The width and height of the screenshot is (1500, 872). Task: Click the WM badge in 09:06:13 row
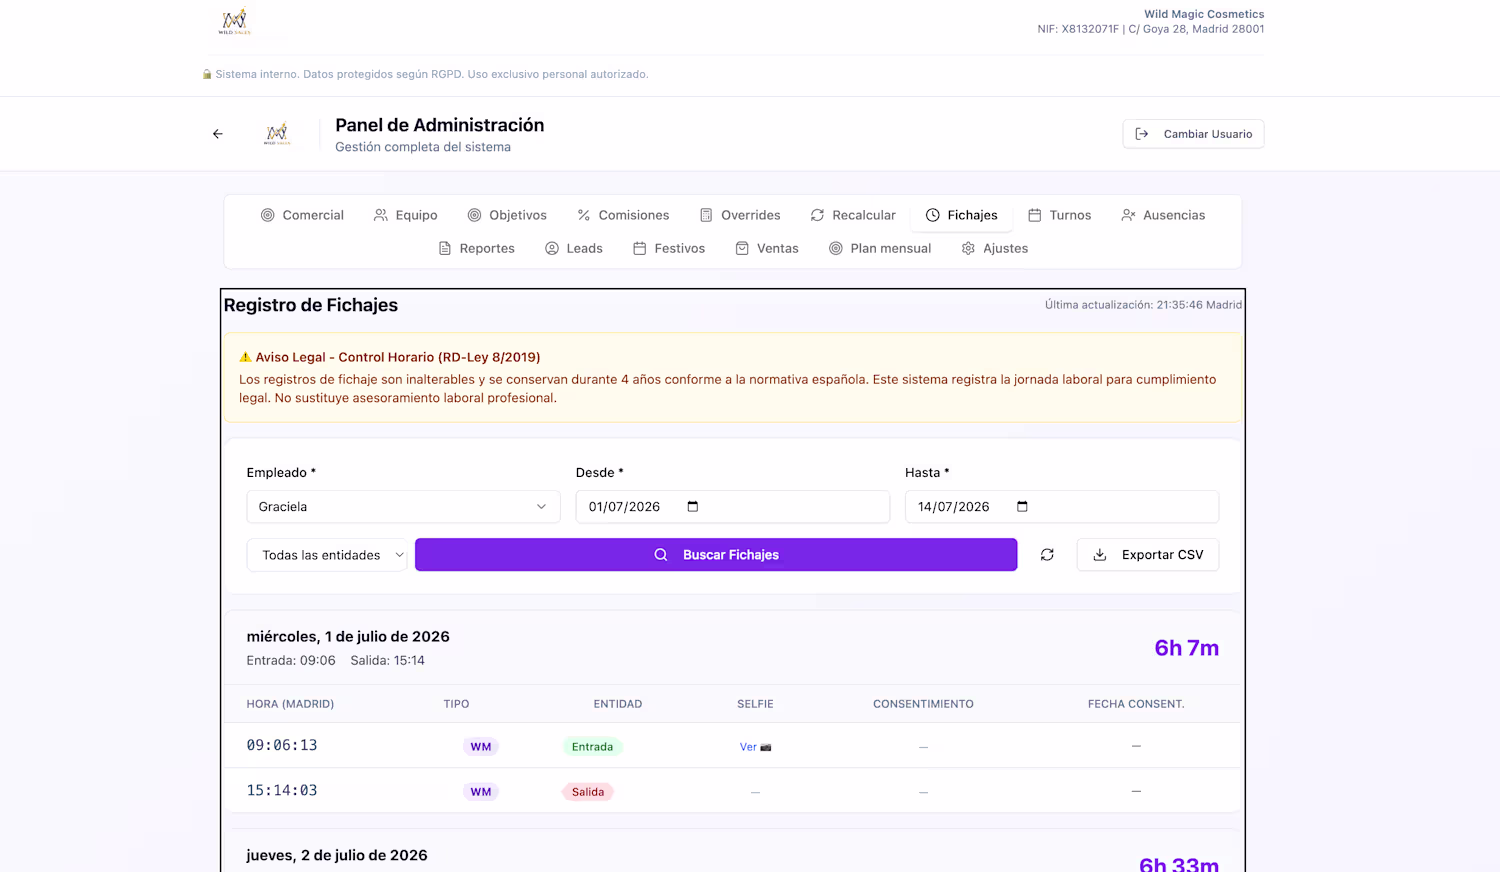tap(481, 747)
